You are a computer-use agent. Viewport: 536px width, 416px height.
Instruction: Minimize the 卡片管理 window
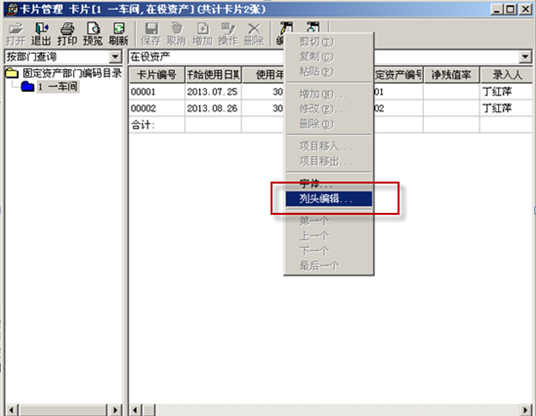pyautogui.click(x=497, y=9)
